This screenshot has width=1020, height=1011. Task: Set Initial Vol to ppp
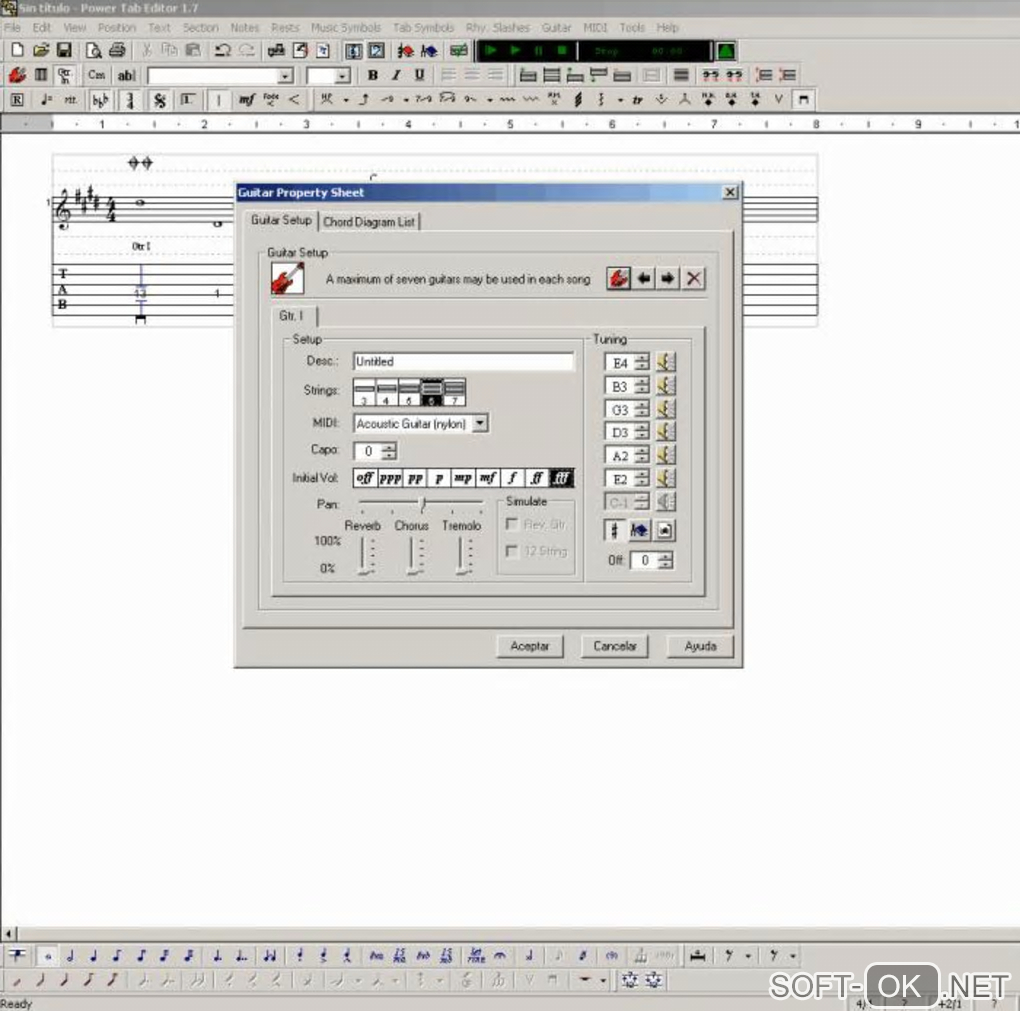pos(390,478)
